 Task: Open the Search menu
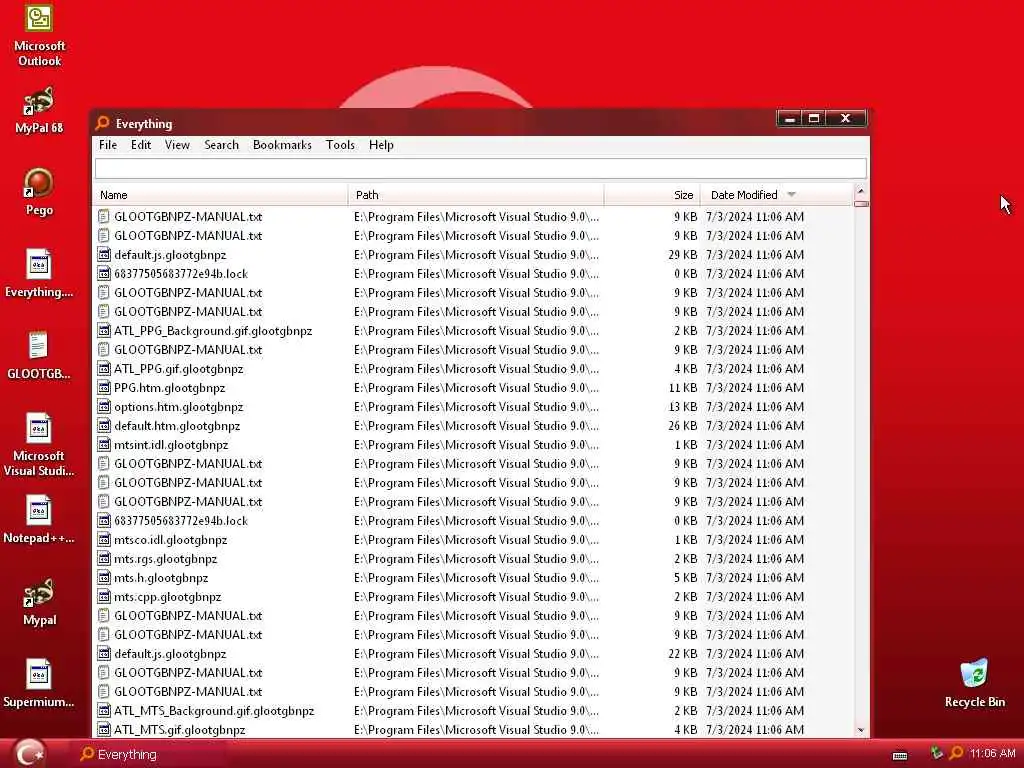tap(221, 145)
